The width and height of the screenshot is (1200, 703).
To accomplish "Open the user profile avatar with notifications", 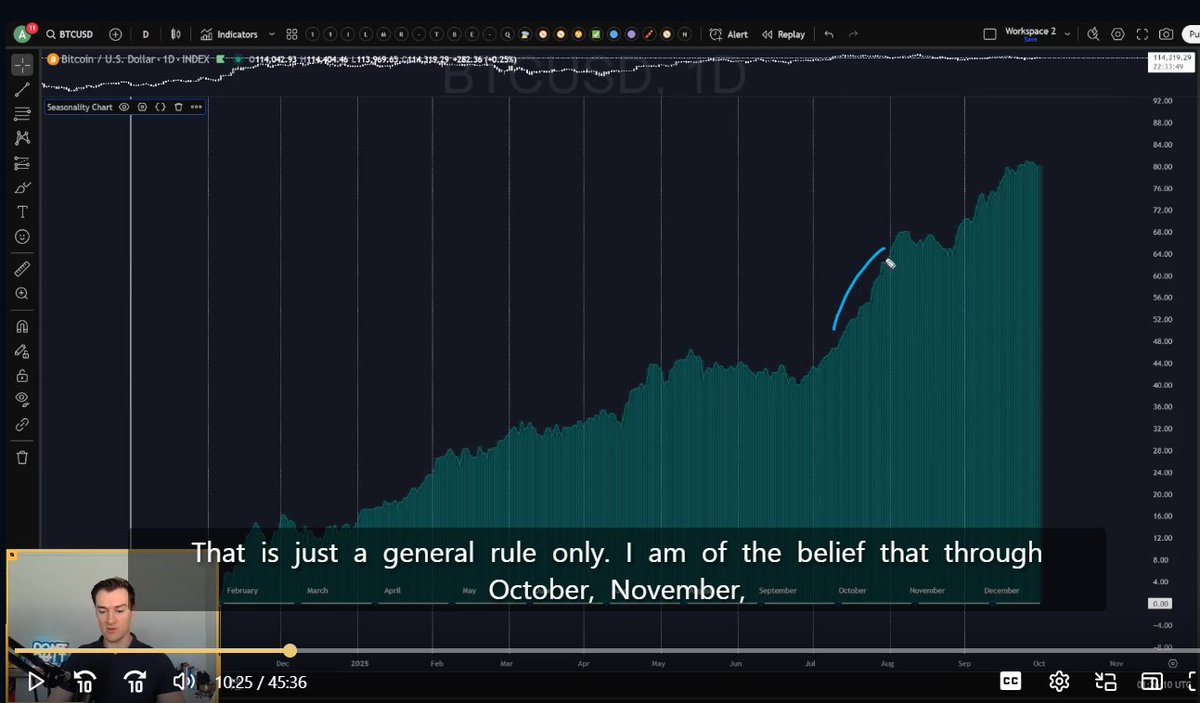I will [x=22, y=34].
